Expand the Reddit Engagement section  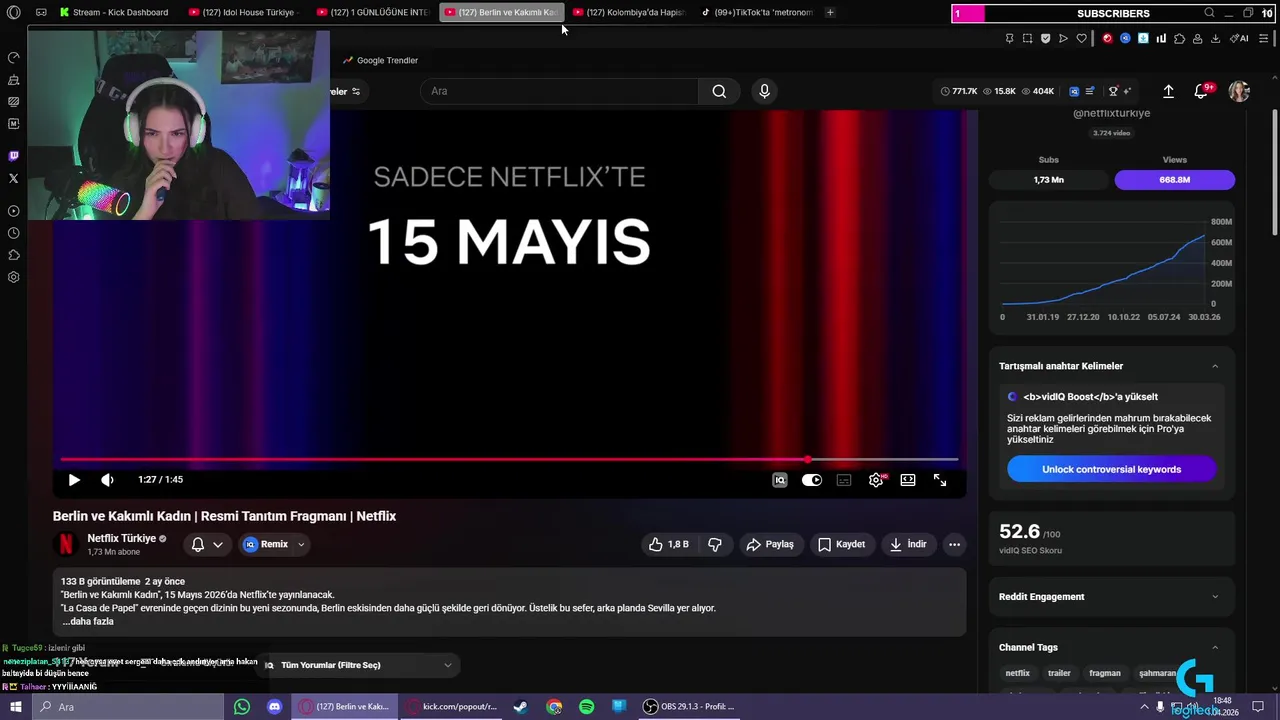coord(1215,597)
